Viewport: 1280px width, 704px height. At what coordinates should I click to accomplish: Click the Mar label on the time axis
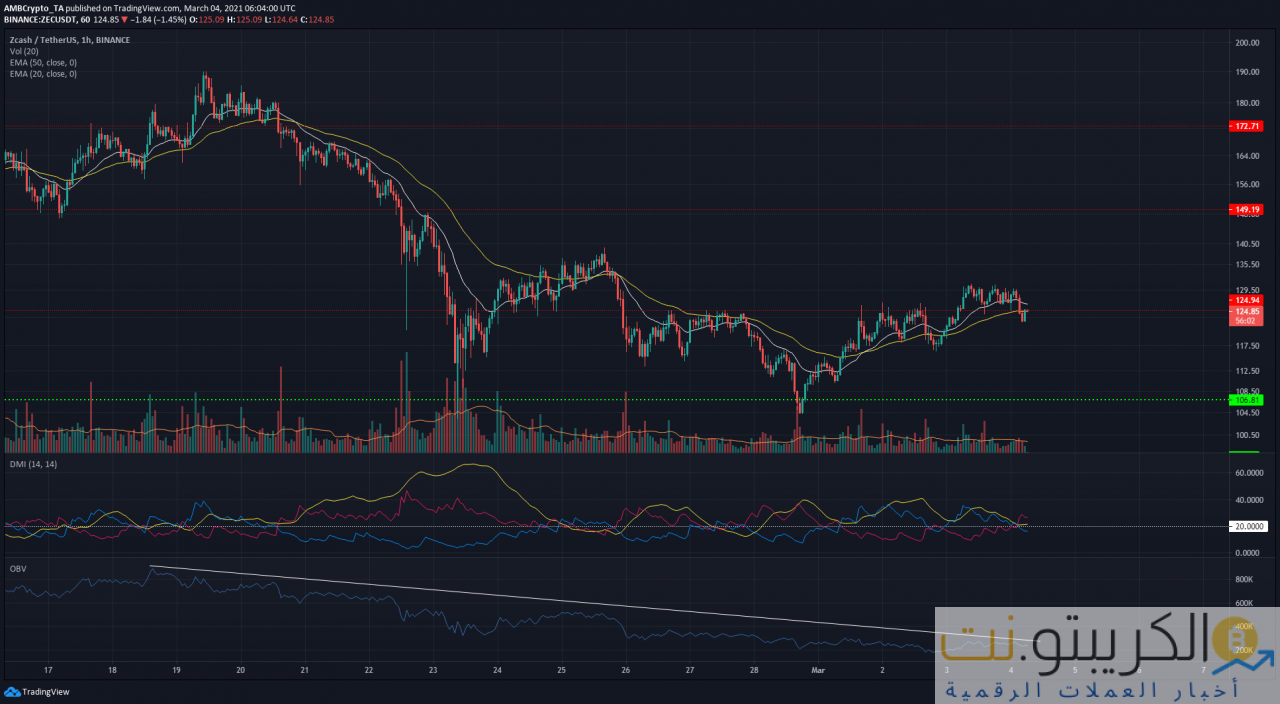click(818, 670)
